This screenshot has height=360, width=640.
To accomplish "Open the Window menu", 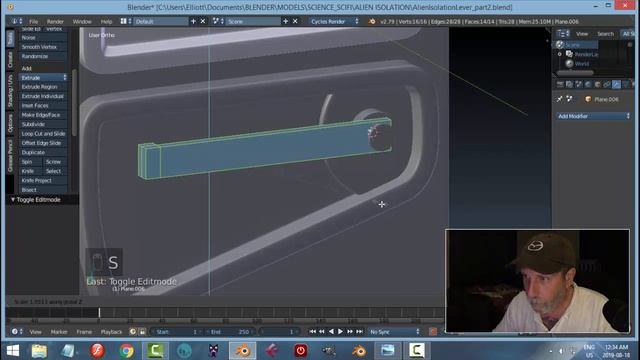I will tap(82, 21).
